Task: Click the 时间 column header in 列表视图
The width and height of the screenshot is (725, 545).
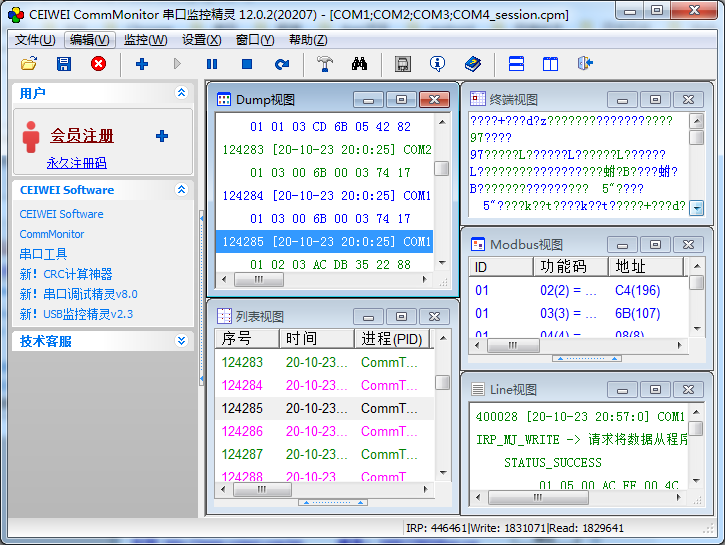Action: (317, 339)
